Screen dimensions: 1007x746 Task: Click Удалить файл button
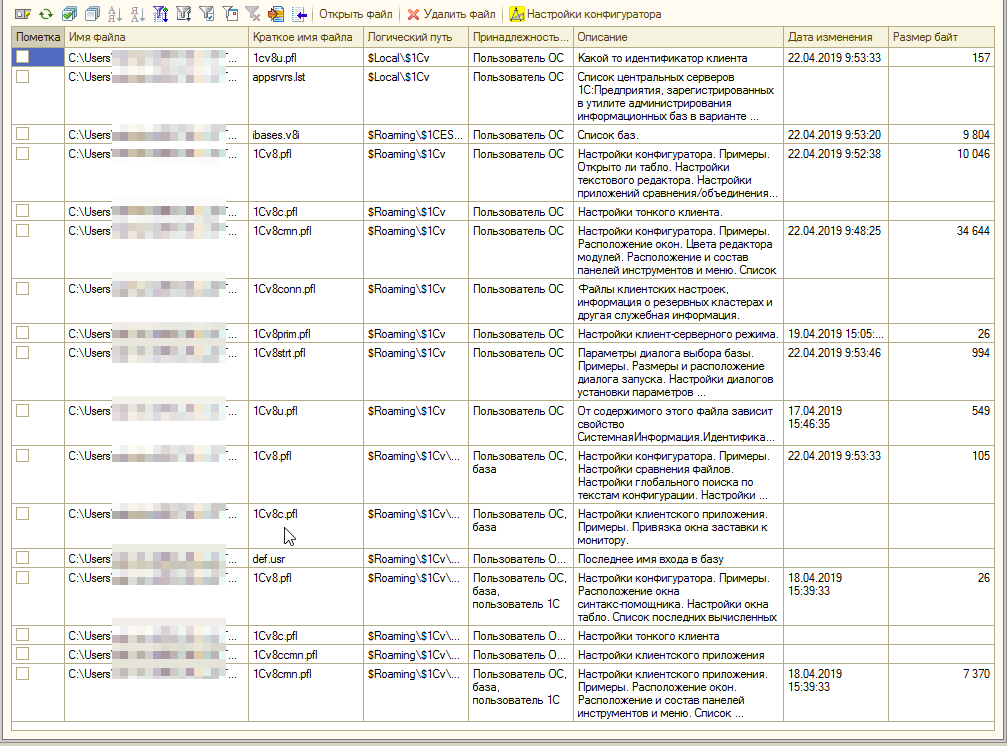click(x=451, y=13)
